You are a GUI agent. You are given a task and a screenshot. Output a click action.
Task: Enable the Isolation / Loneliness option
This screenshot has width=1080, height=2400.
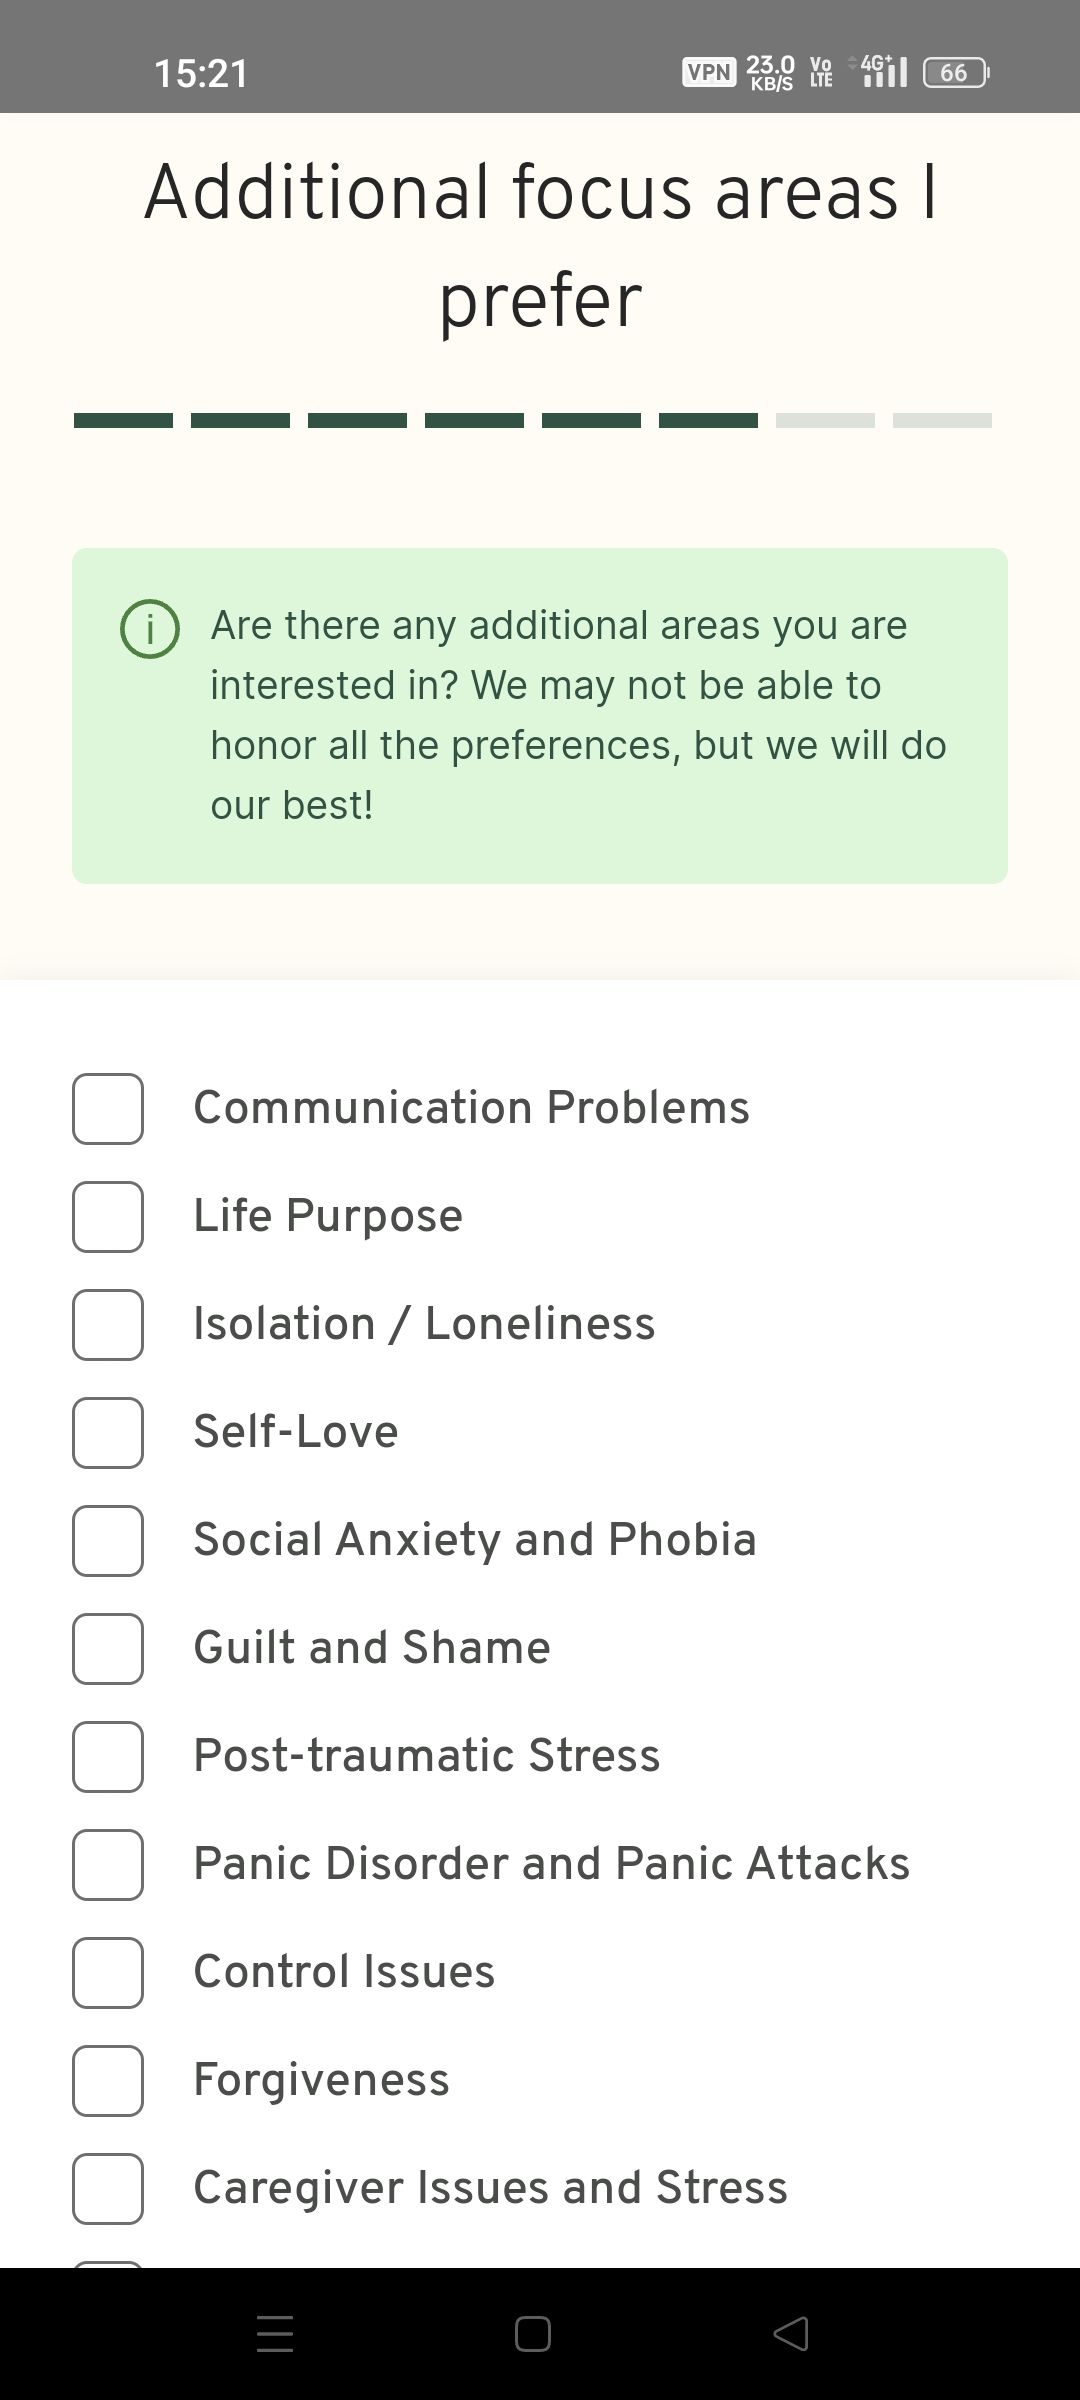click(x=108, y=1325)
